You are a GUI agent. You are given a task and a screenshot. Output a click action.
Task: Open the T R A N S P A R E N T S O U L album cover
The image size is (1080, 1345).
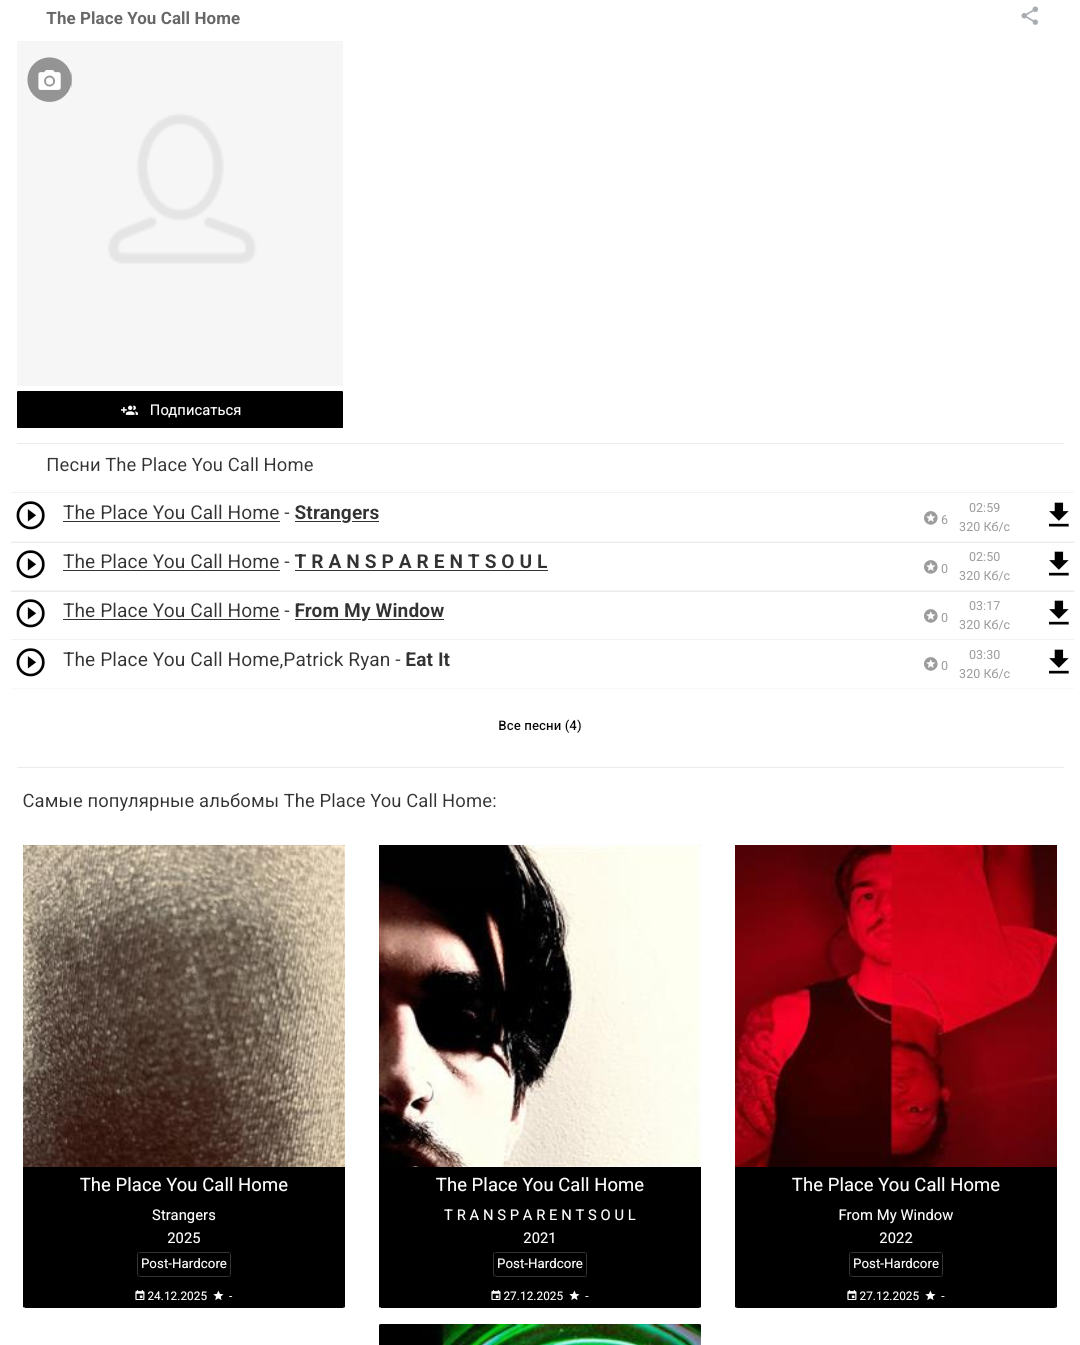pyautogui.click(x=540, y=1006)
